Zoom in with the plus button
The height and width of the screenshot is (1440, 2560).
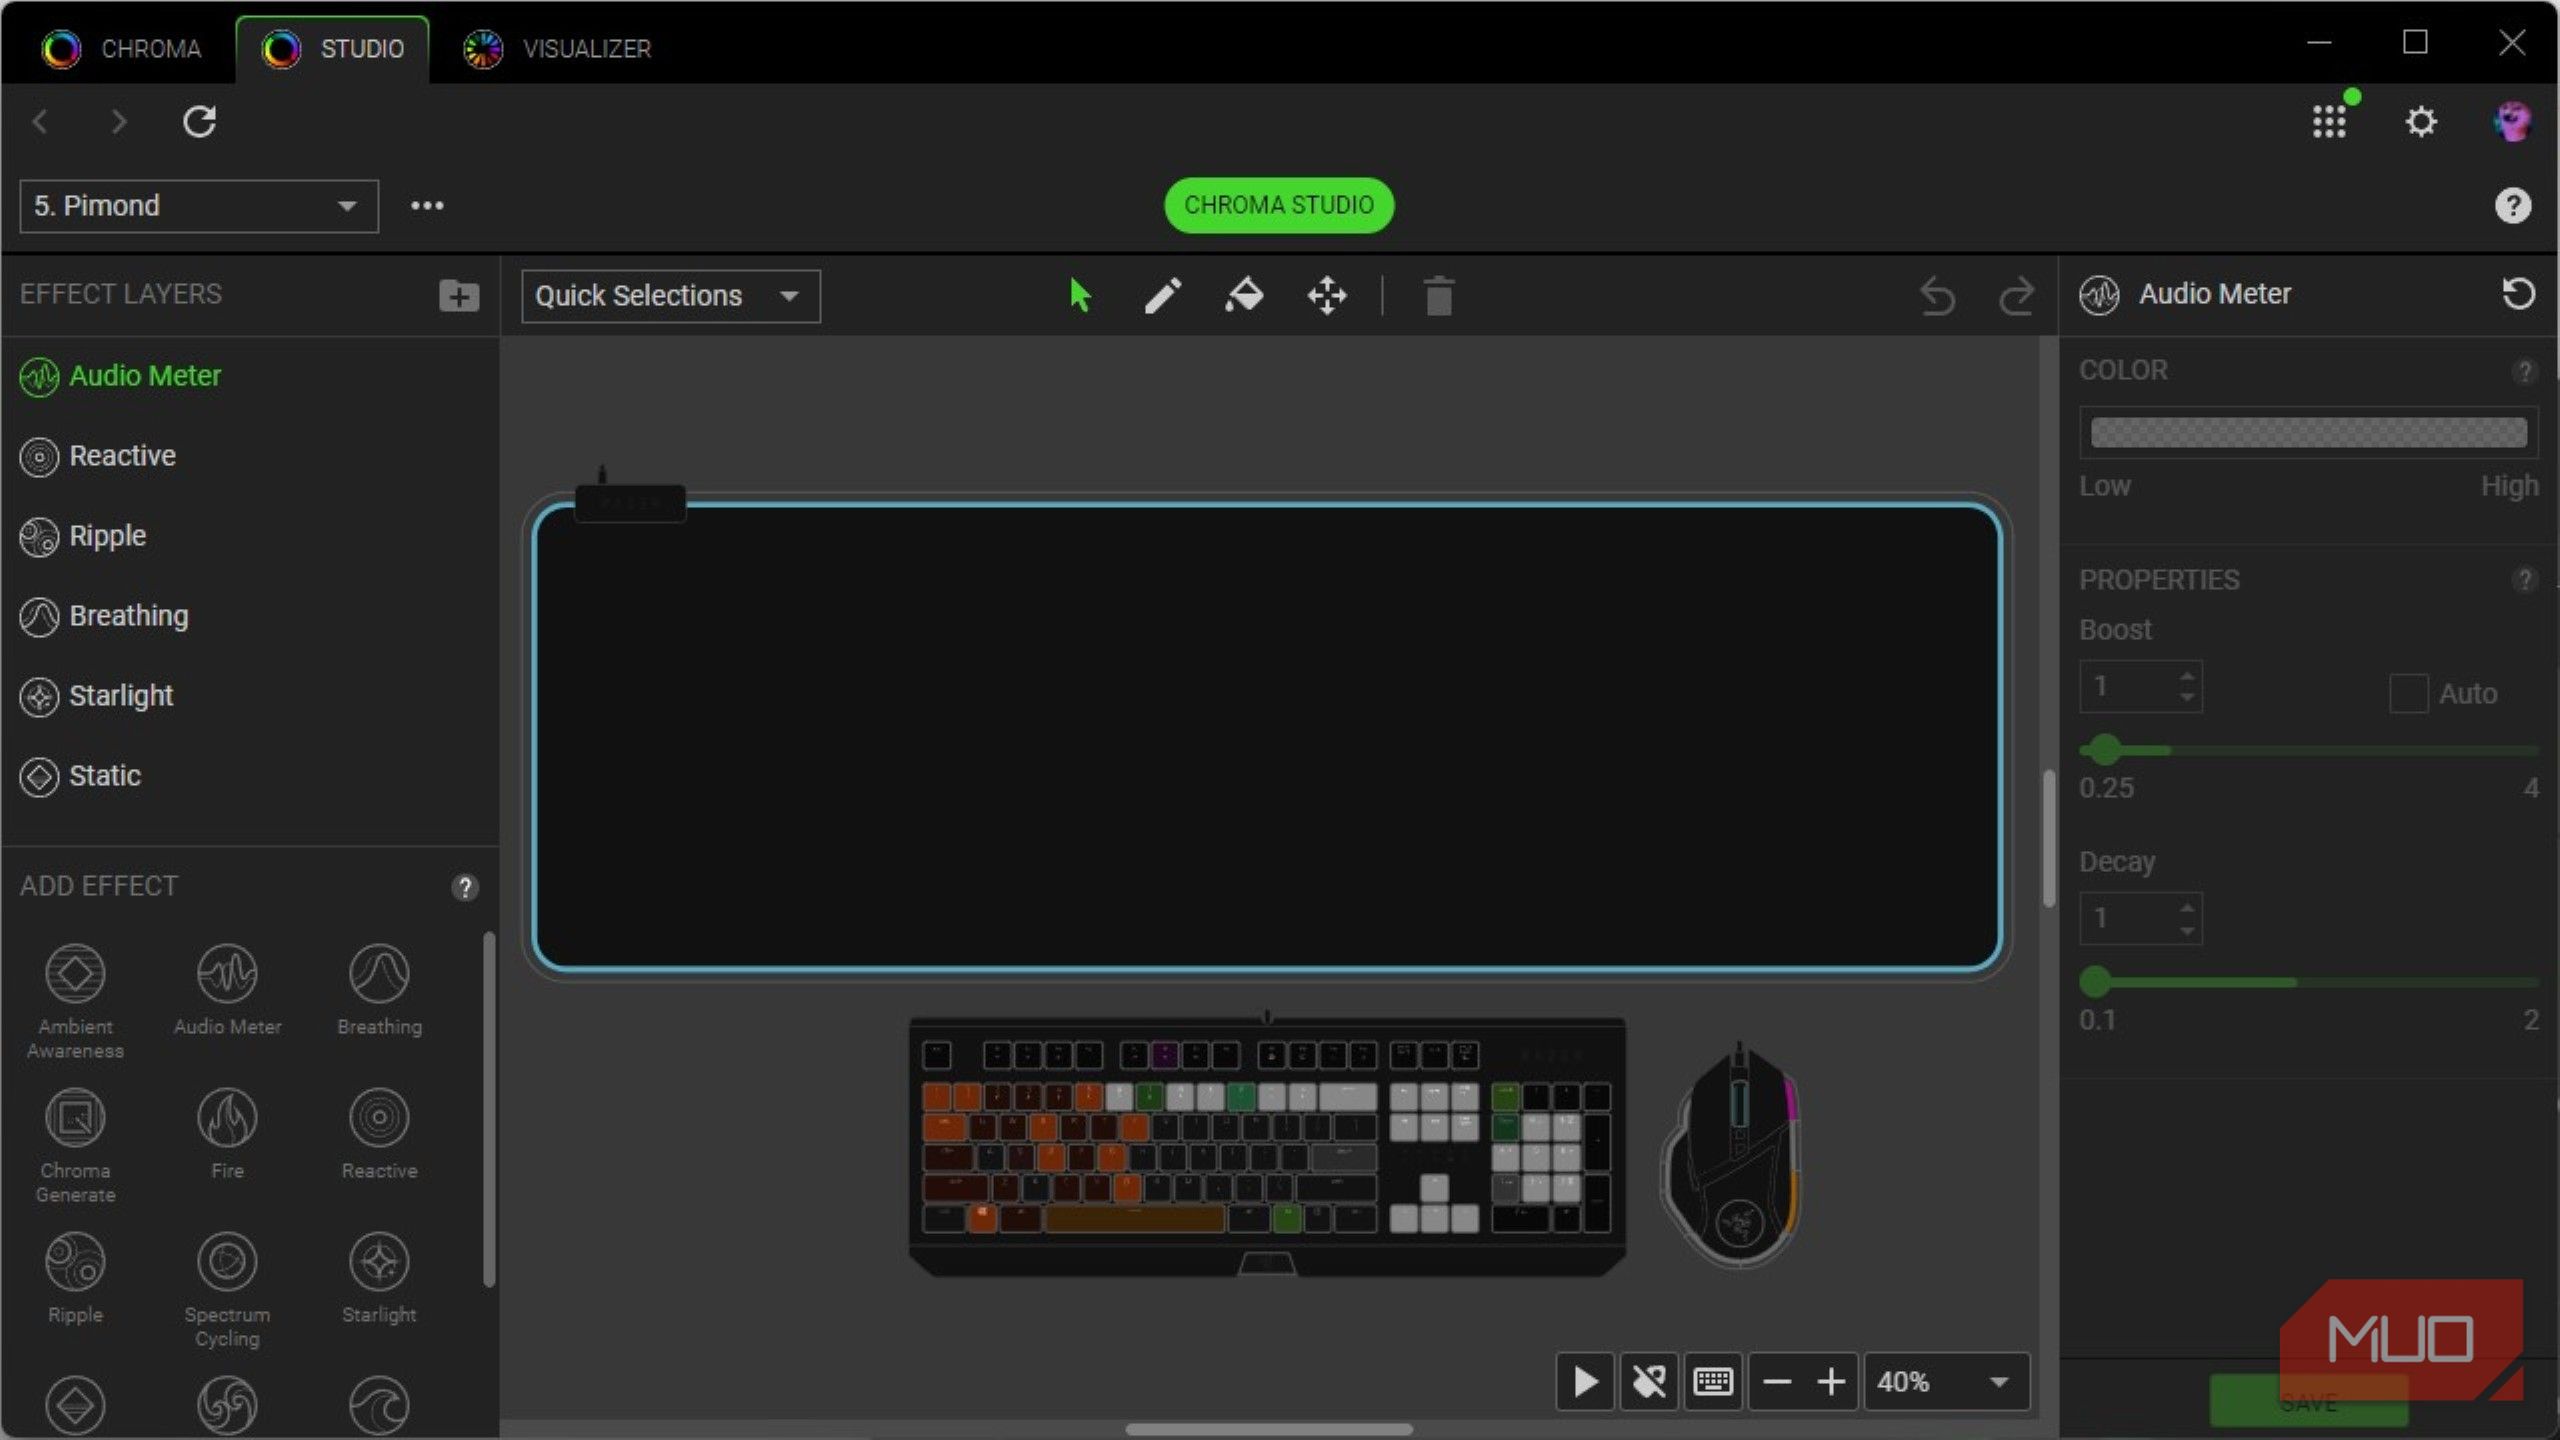pos(1831,1382)
